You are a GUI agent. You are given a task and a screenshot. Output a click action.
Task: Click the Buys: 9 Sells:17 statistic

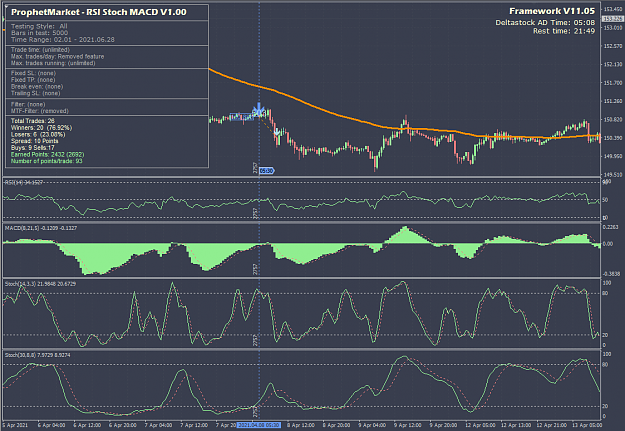click(33, 148)
